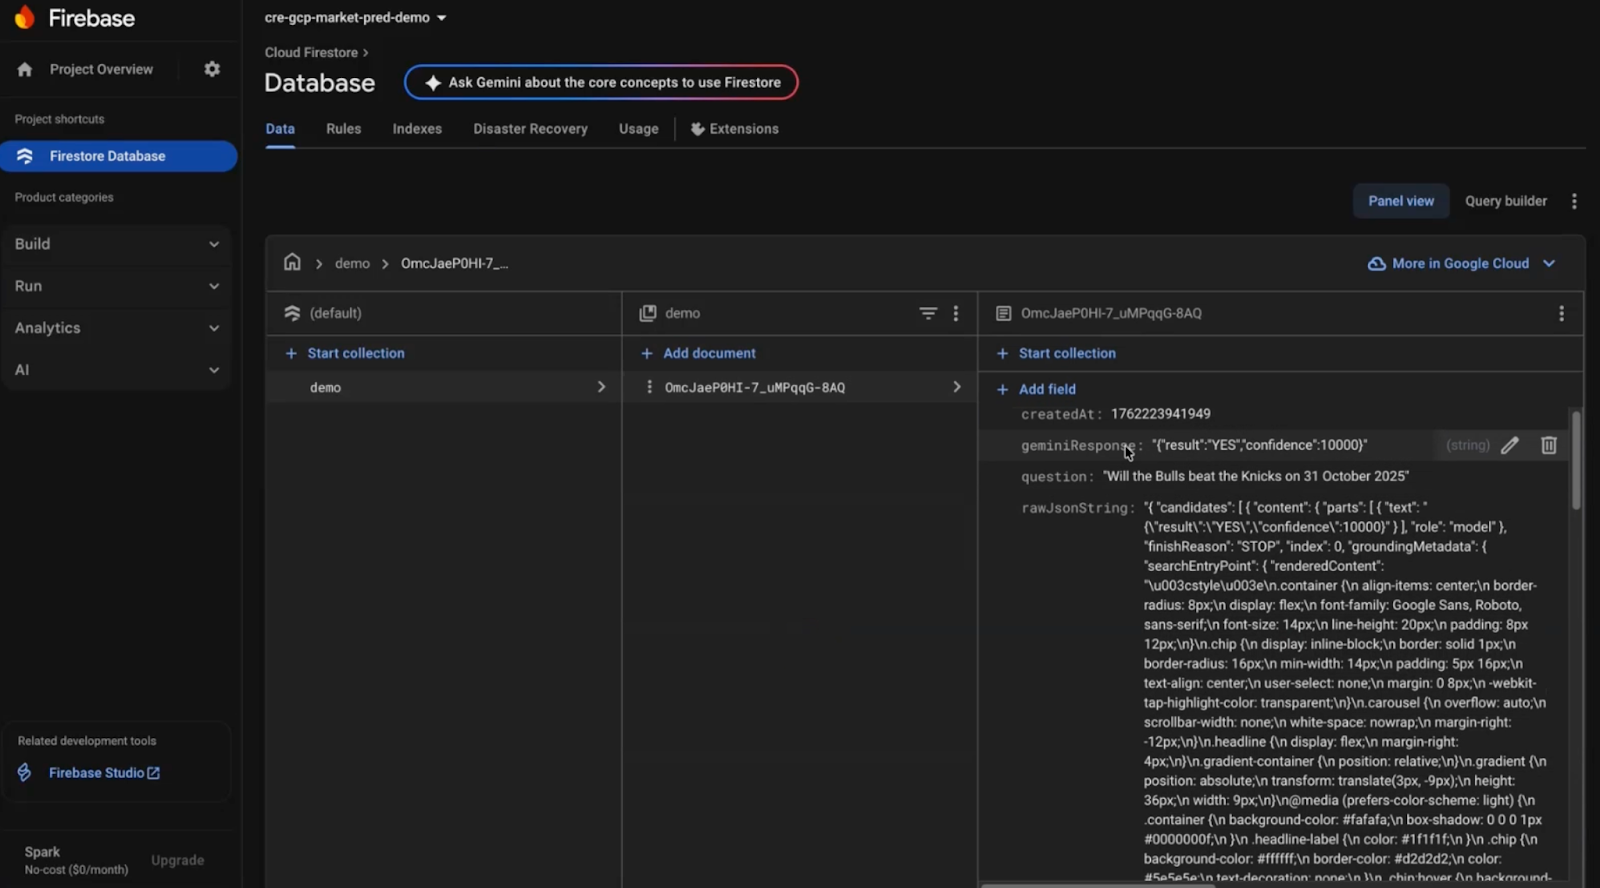
Task: Click the document fields vertical scrollbar
Action: (1576, 460)
